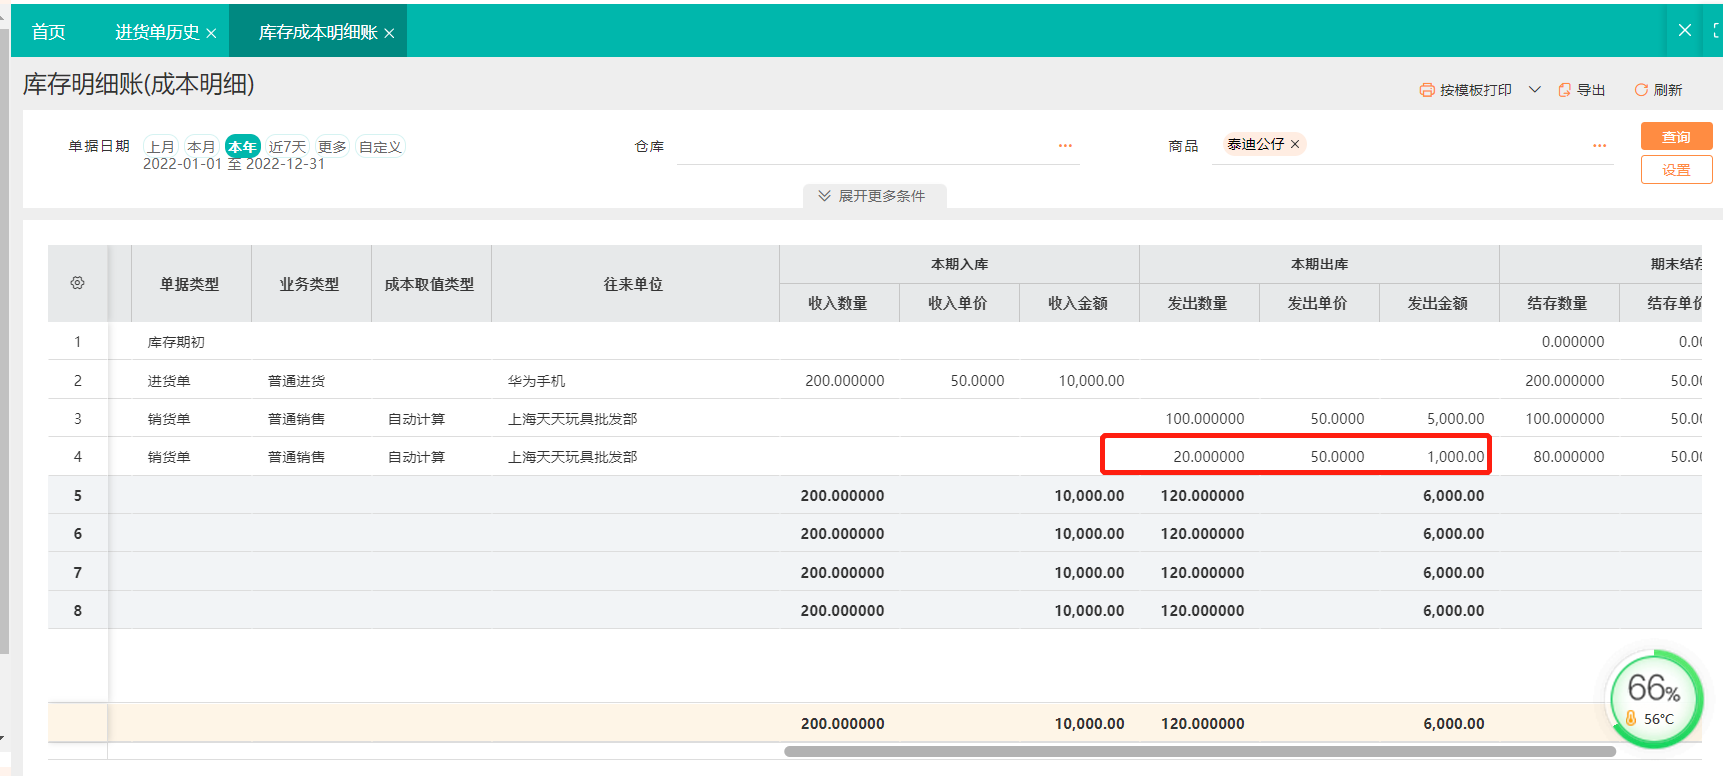Click the refresh icon
The height and width of the screenshot is (776, 1723).
[1641, 90]
